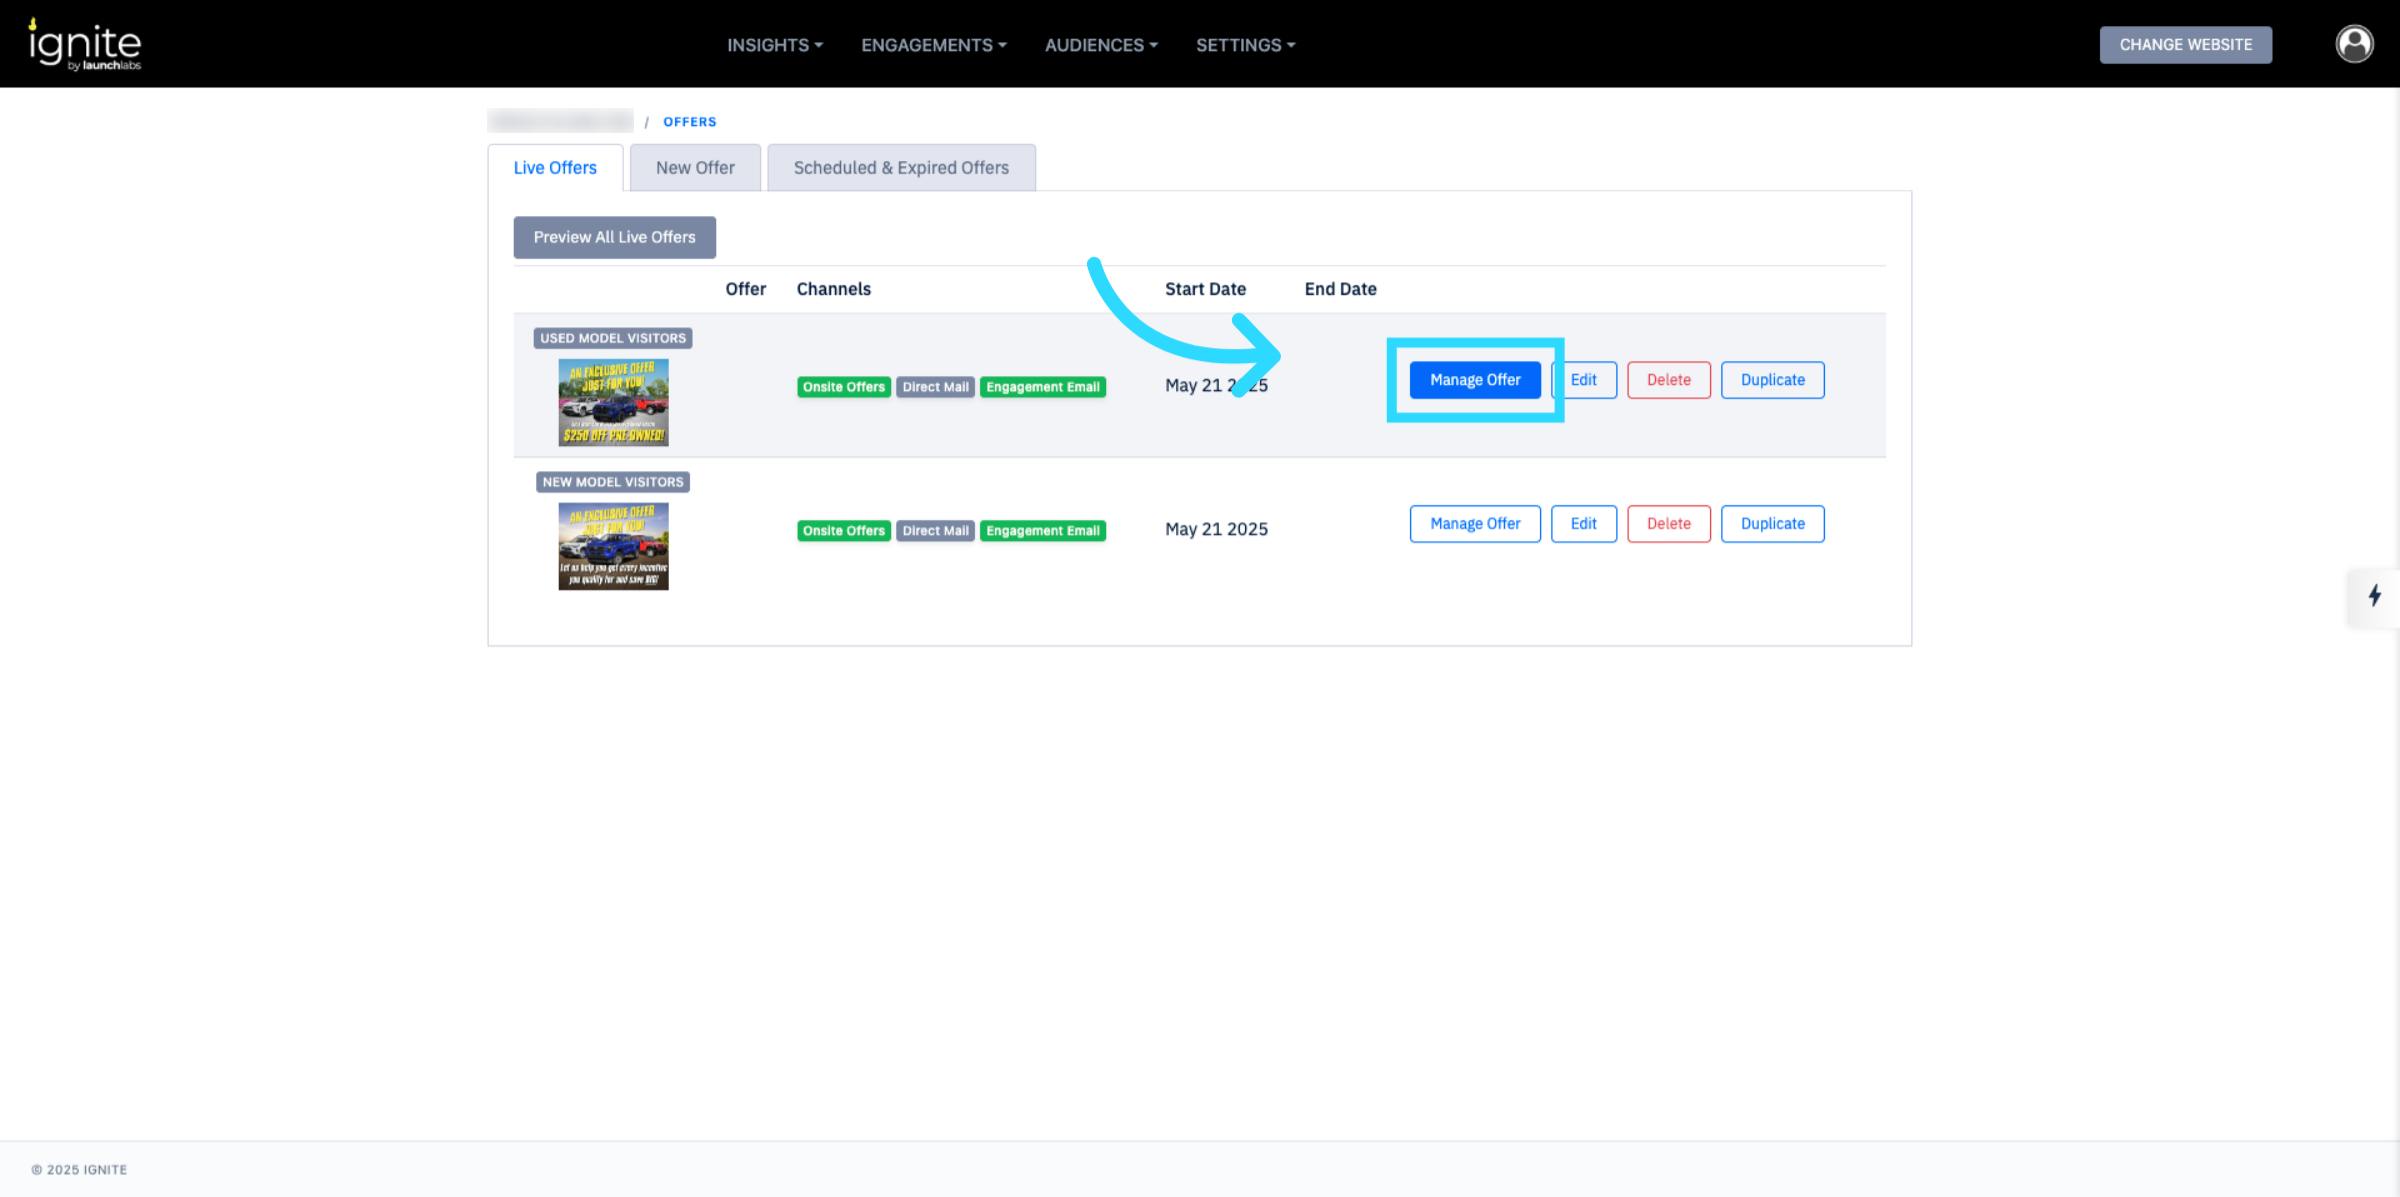Click the Ignite logo
The width and height of the screenshot is (2400, 1197).
point(85,44)
